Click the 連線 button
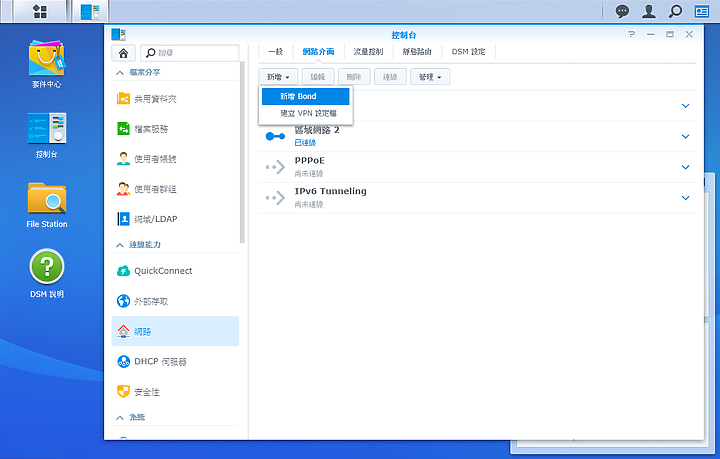This screenshot has width=720, height=459. click(x=390, y=77)
